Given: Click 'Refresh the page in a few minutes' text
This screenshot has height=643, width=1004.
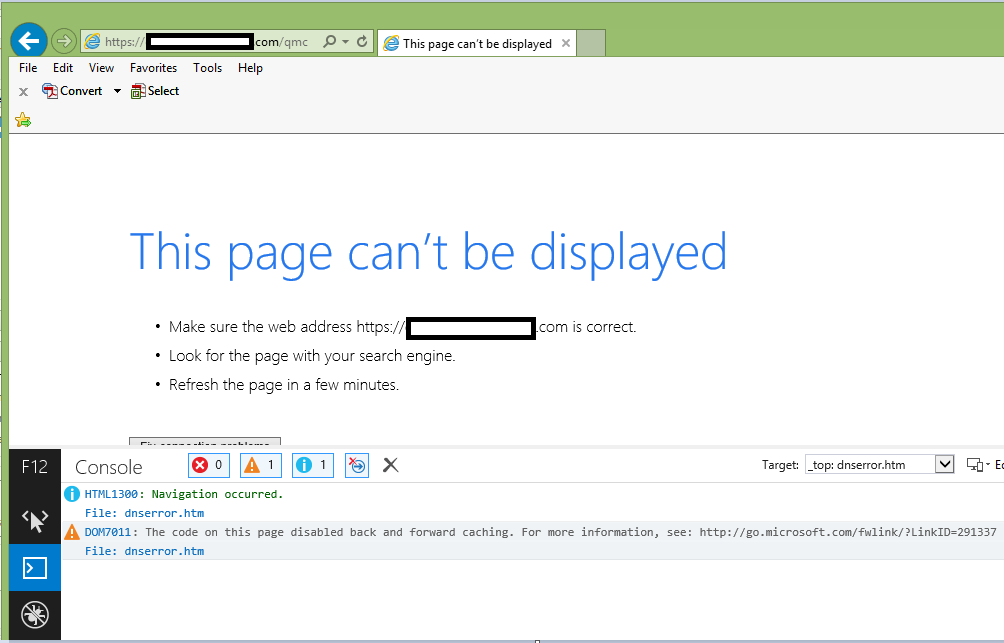Looking at the screenshot, I should pyautogui.click(x=284, y=385).
